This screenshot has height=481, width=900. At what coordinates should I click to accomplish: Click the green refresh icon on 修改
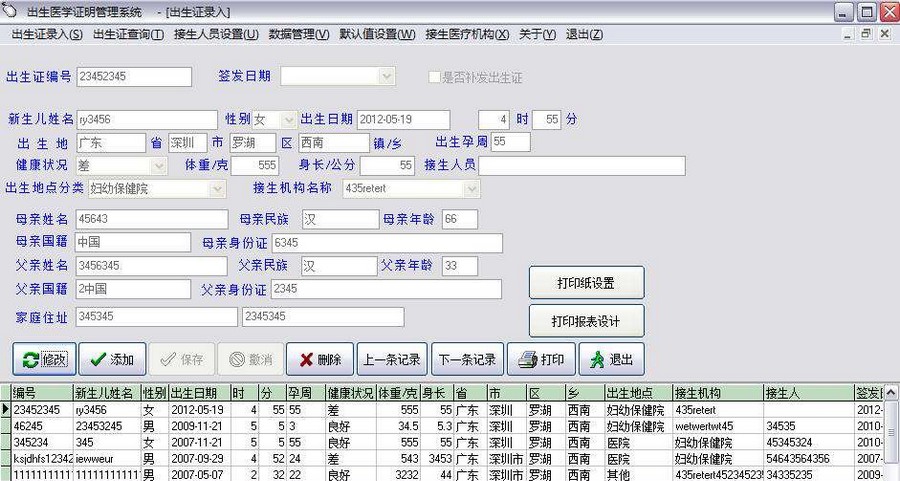point(30,360)
